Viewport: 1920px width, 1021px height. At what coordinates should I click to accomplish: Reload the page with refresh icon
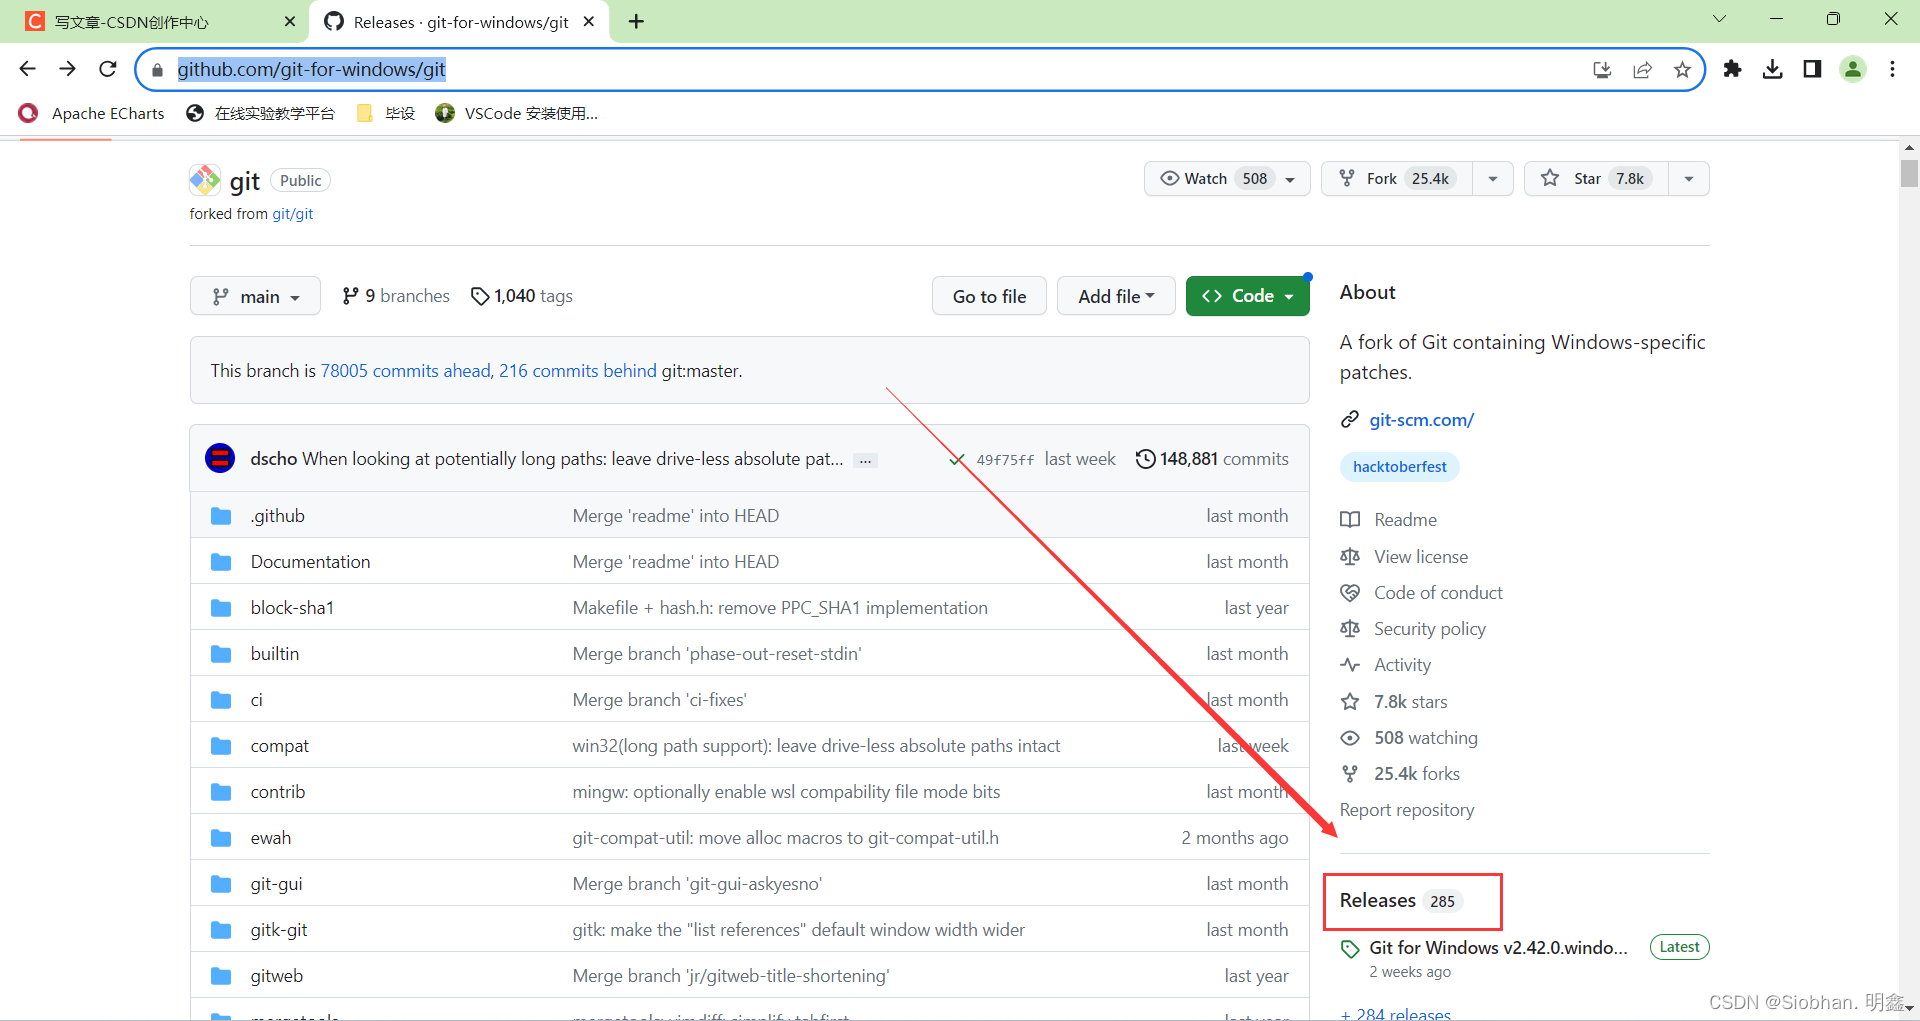click(x=108, y=69)
